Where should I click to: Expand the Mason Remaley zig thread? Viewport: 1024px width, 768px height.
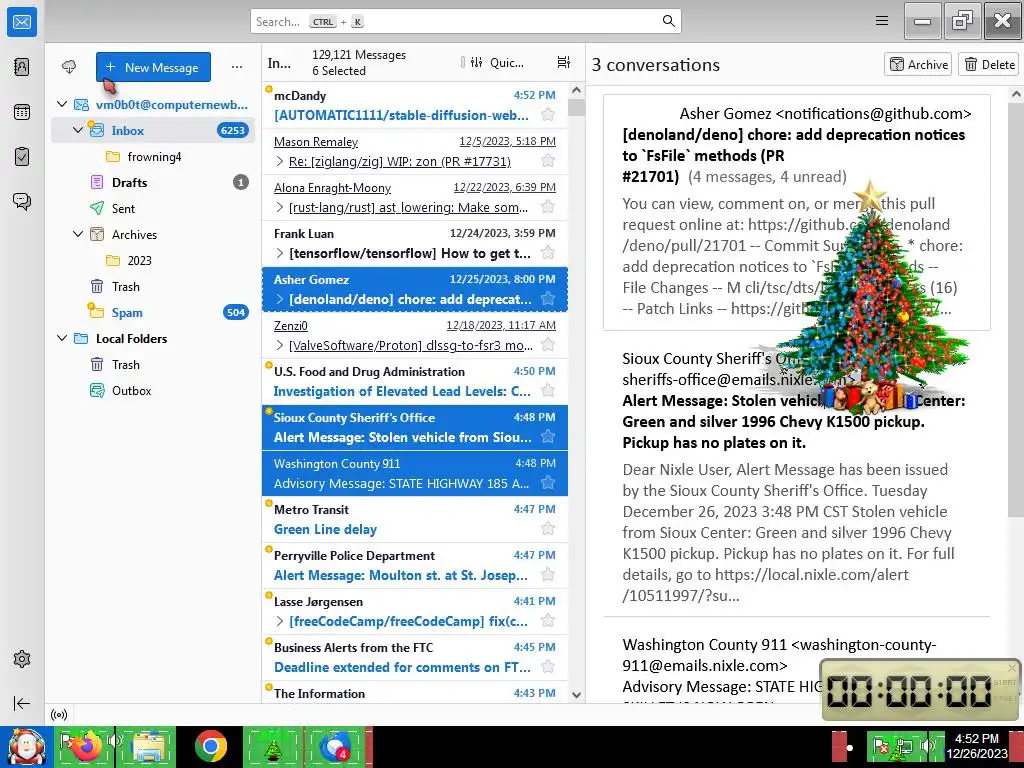pyautogui.click(x=280, y=161)
